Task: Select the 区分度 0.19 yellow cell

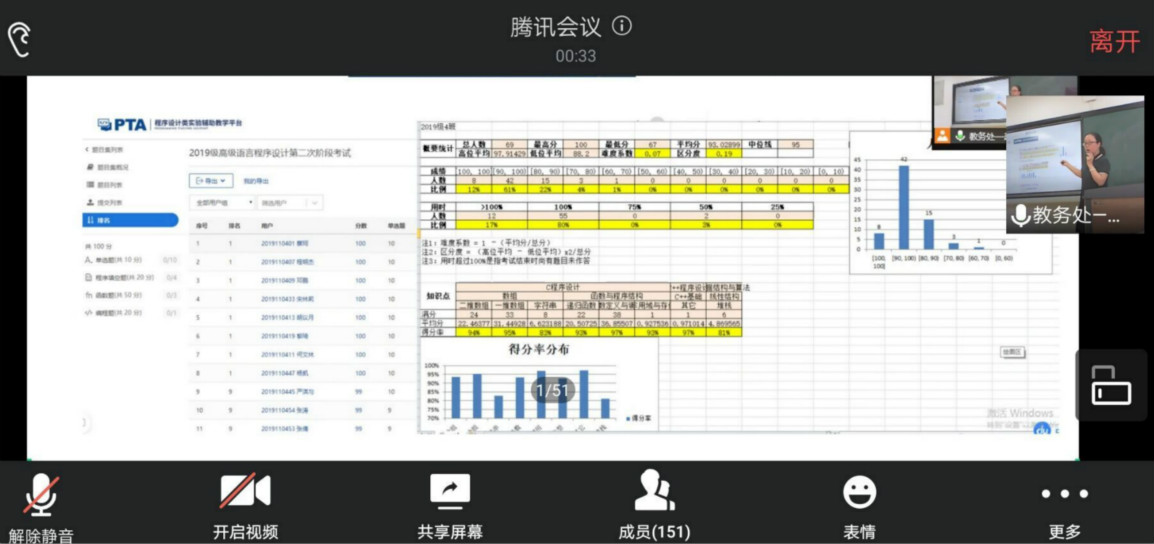Action: tap(723, 154)
